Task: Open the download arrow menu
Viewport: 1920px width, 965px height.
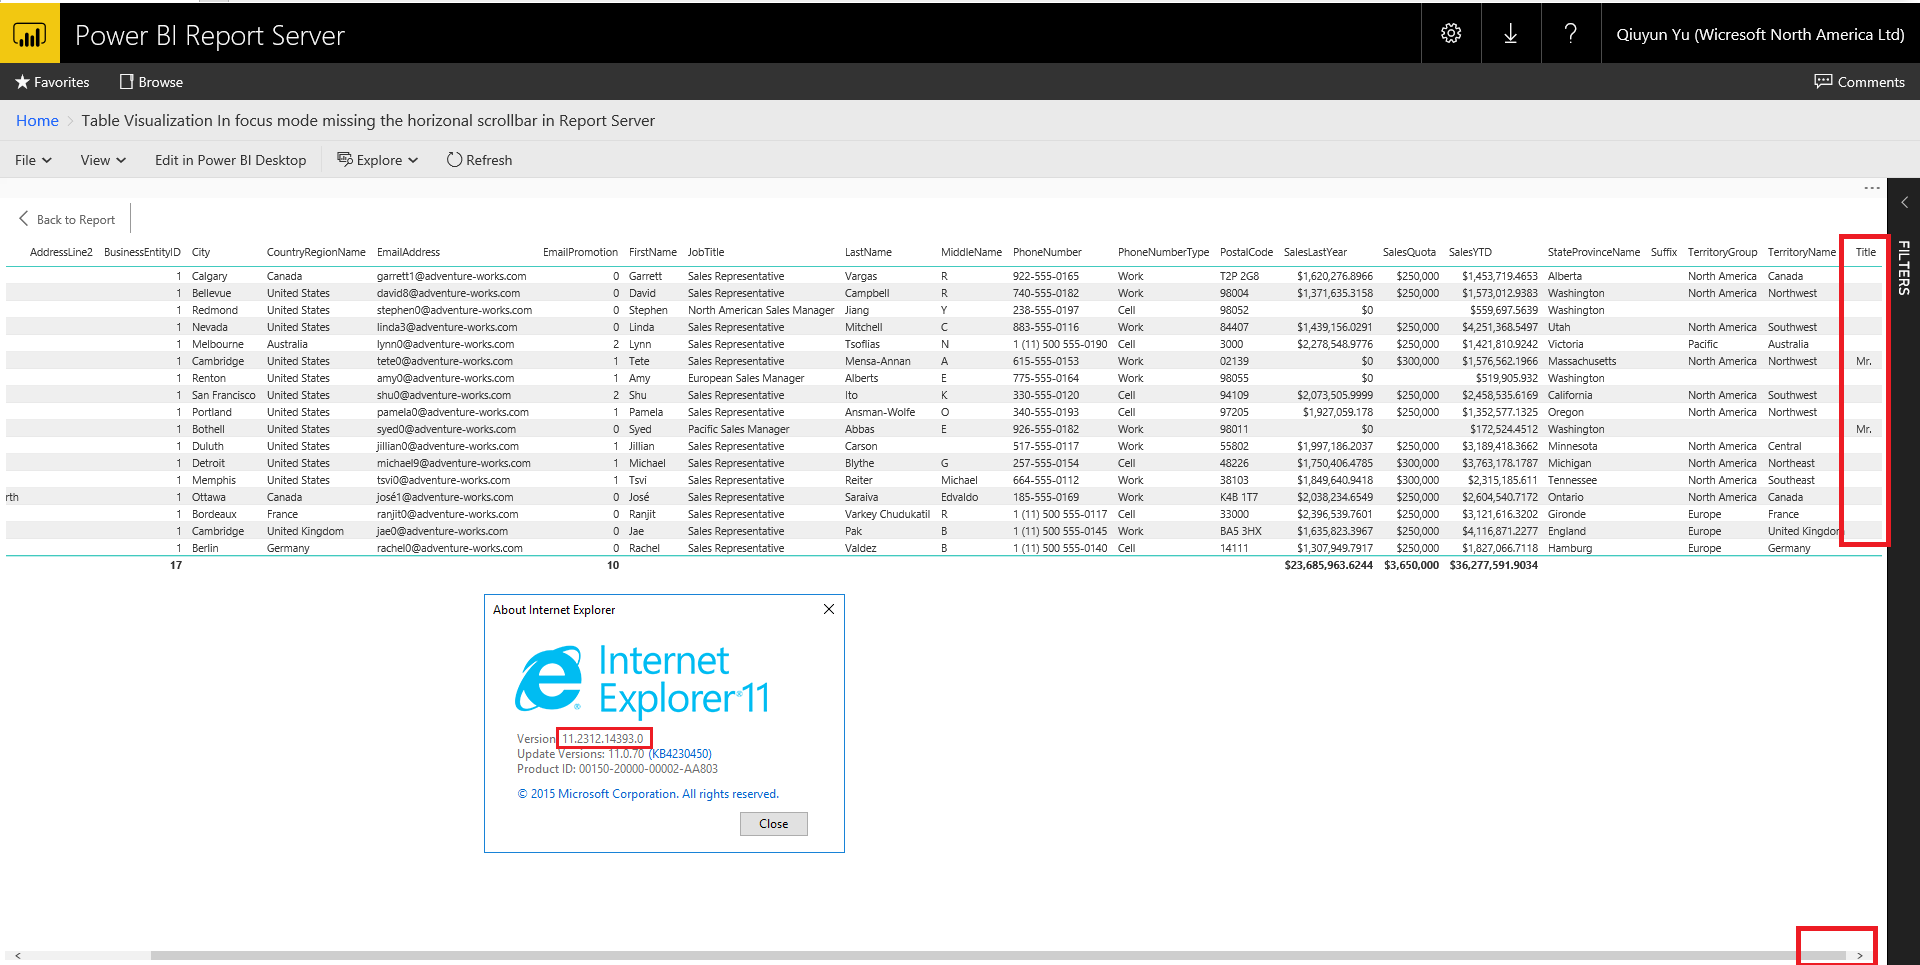Action: tap(1511, 34)
